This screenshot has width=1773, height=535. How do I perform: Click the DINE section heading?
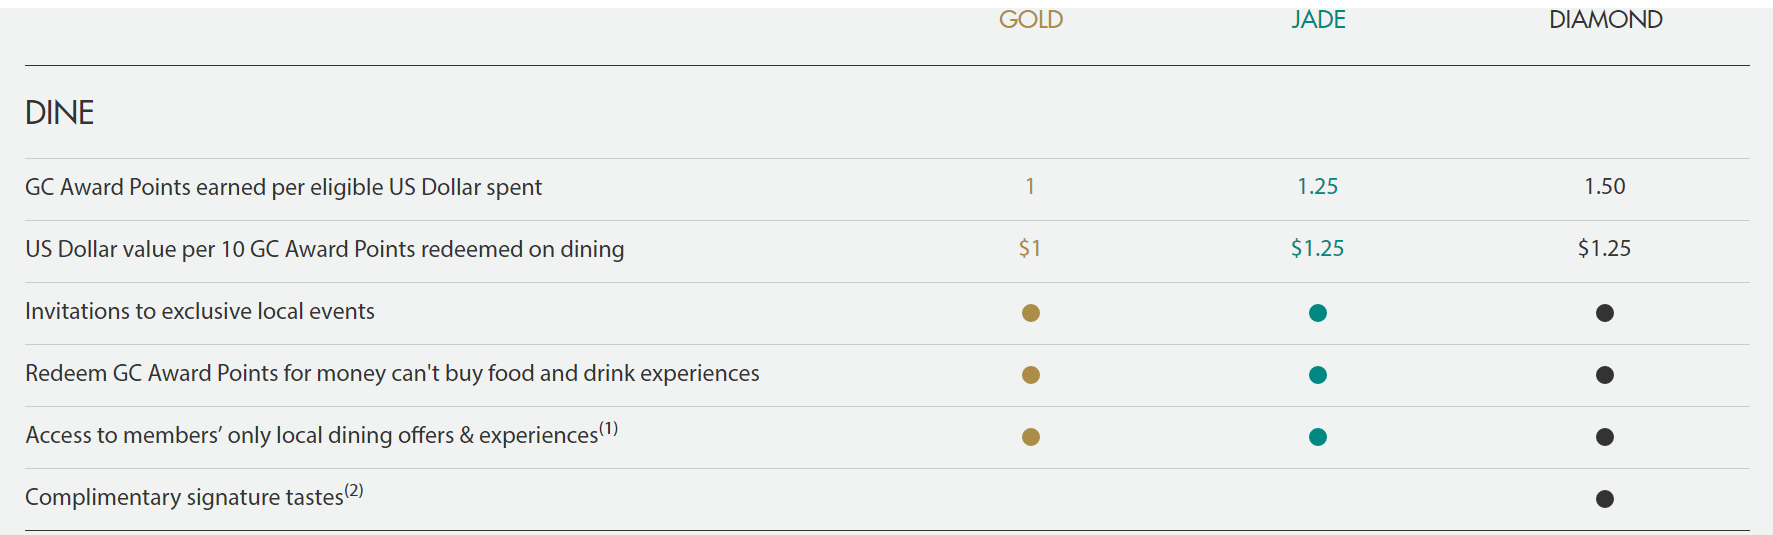[x=60, y=112]
